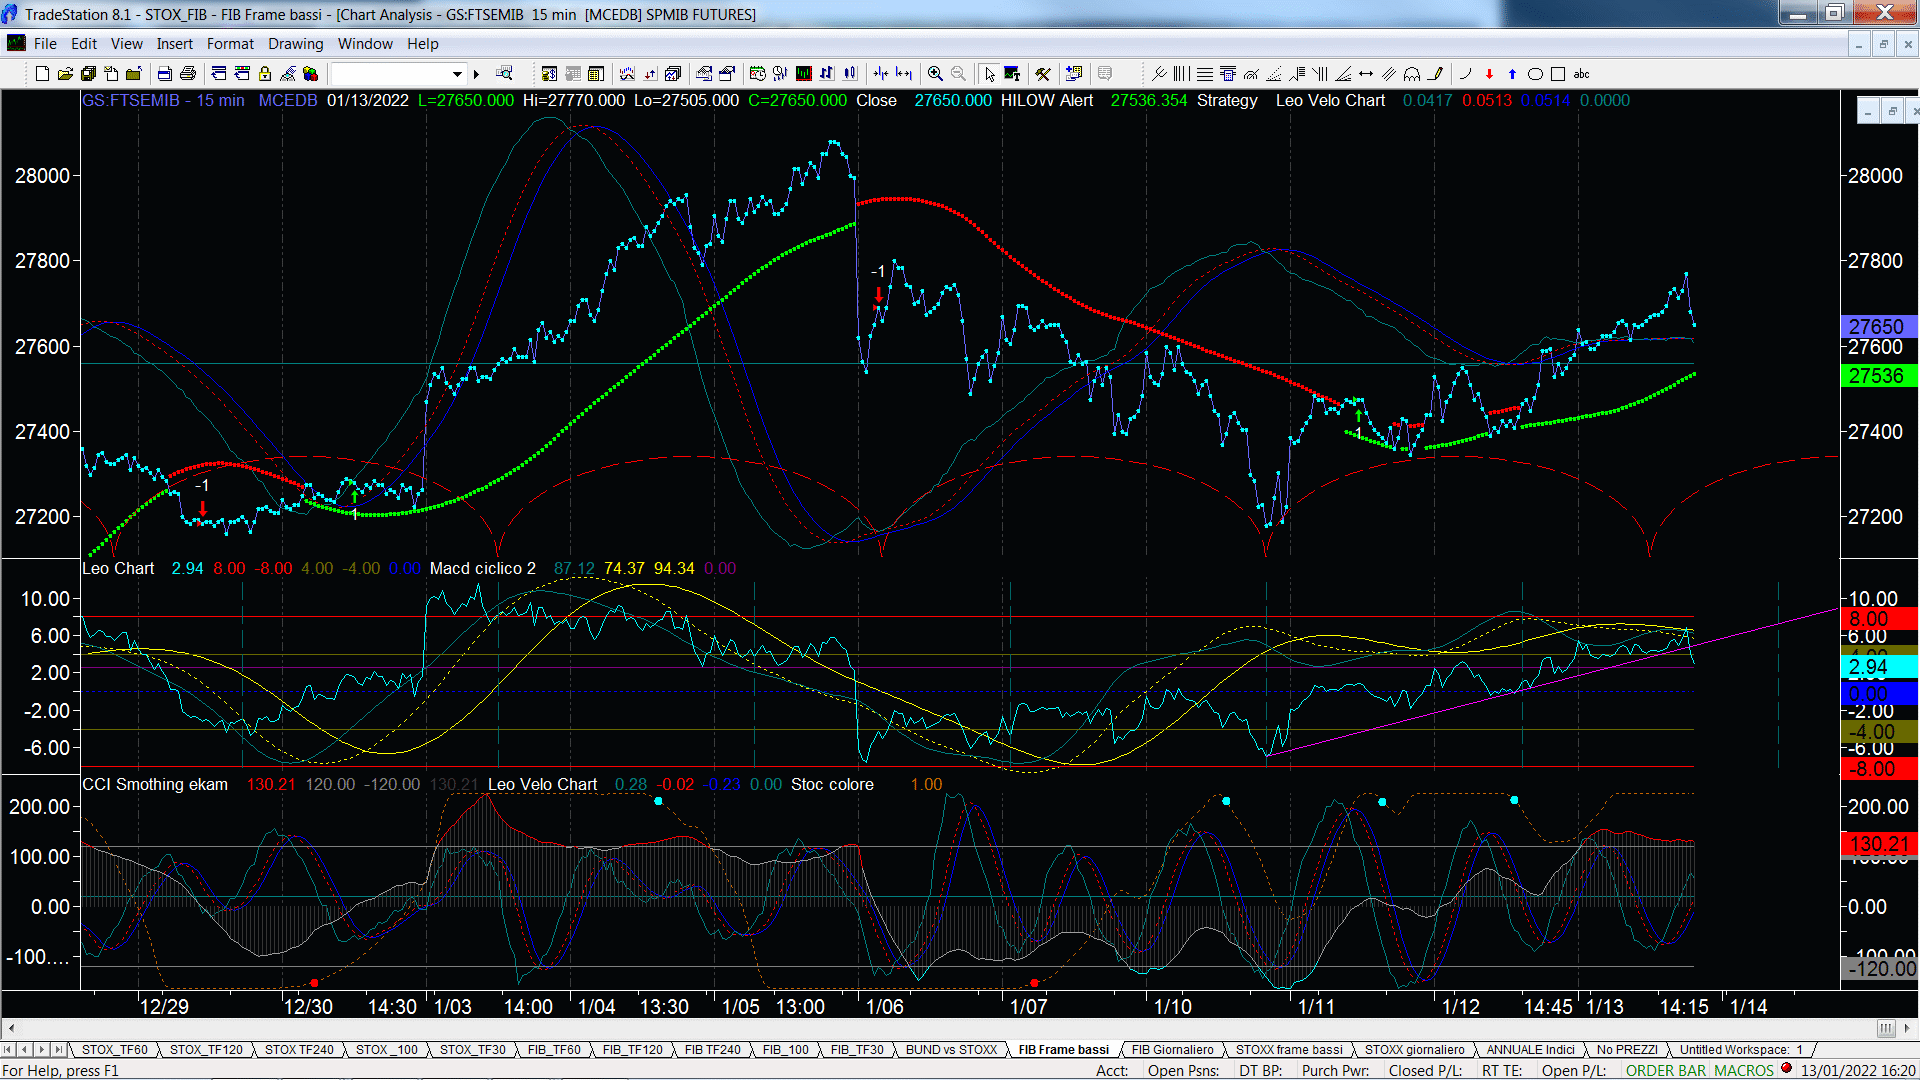The height and width of the screenshot is (1080, 1920).
Task: Click the expand bar spacing icon
Action: click(x=904, y=73)
